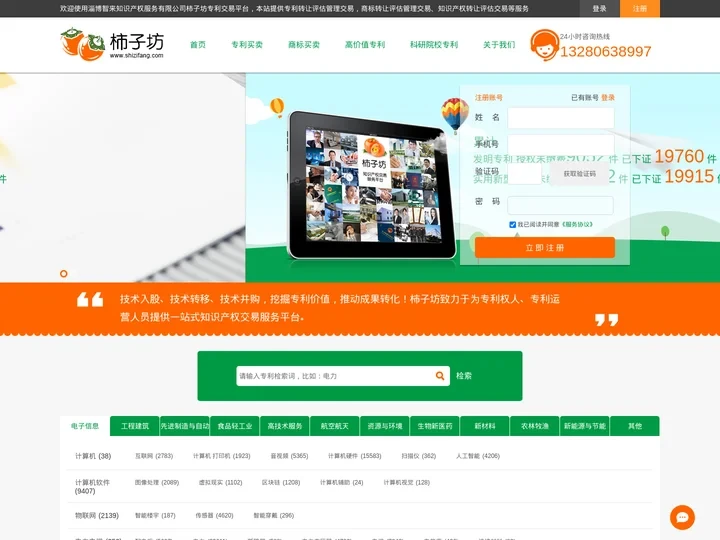Open the 计算机硬件 (15583) subcategory

354,456
